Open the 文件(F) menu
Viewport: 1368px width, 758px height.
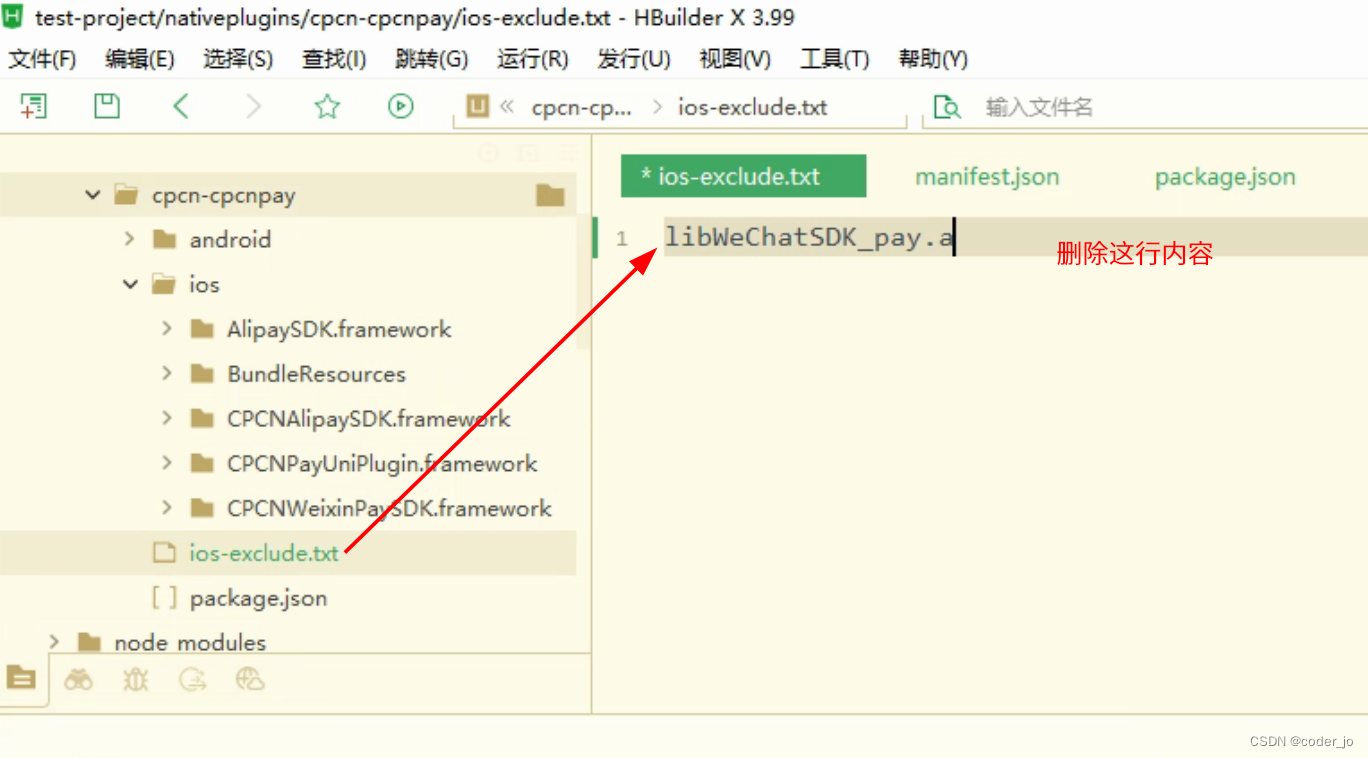[43, 59]
